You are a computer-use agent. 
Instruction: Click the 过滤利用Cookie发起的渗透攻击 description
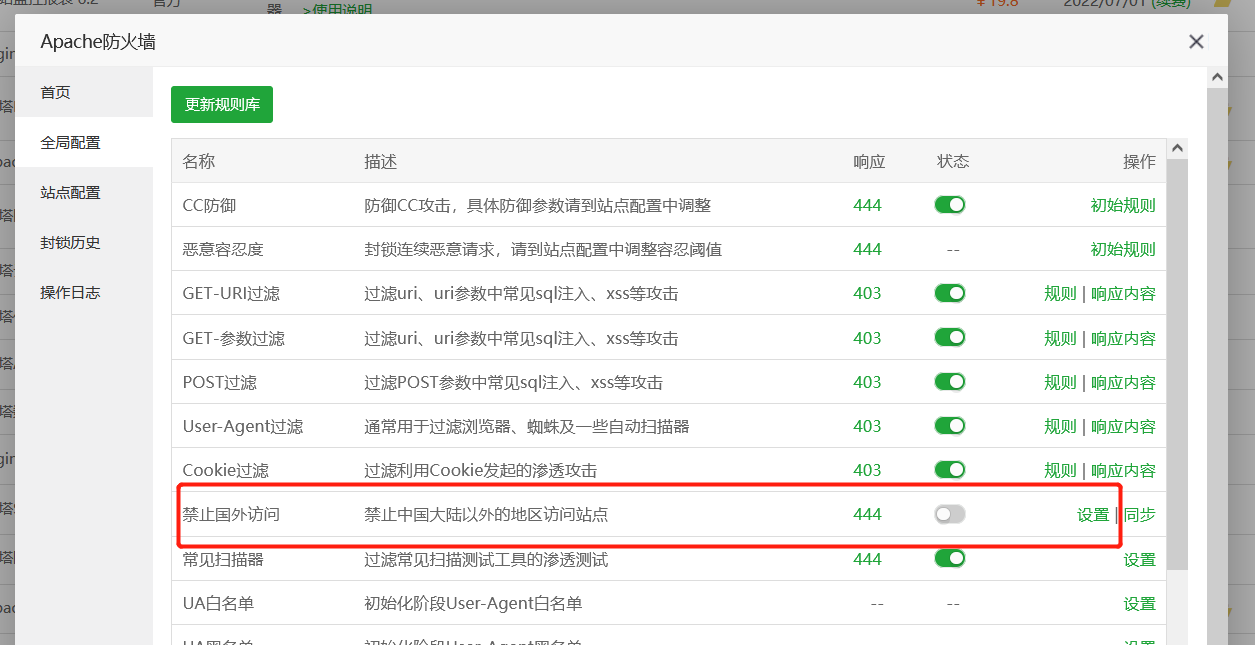pos(481,470)
